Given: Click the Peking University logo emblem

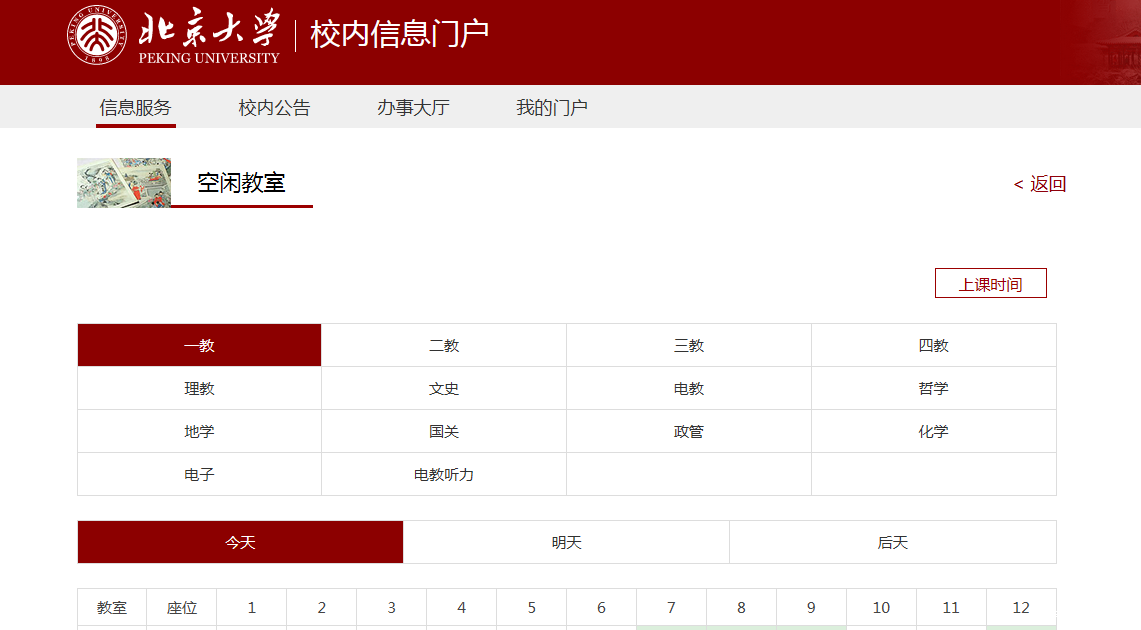Looking at the screenshot, I should [98, 36].
